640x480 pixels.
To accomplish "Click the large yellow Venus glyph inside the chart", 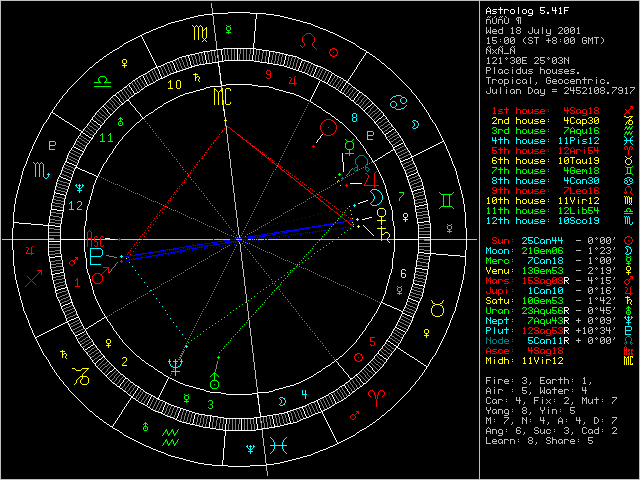I will point(382,216).
